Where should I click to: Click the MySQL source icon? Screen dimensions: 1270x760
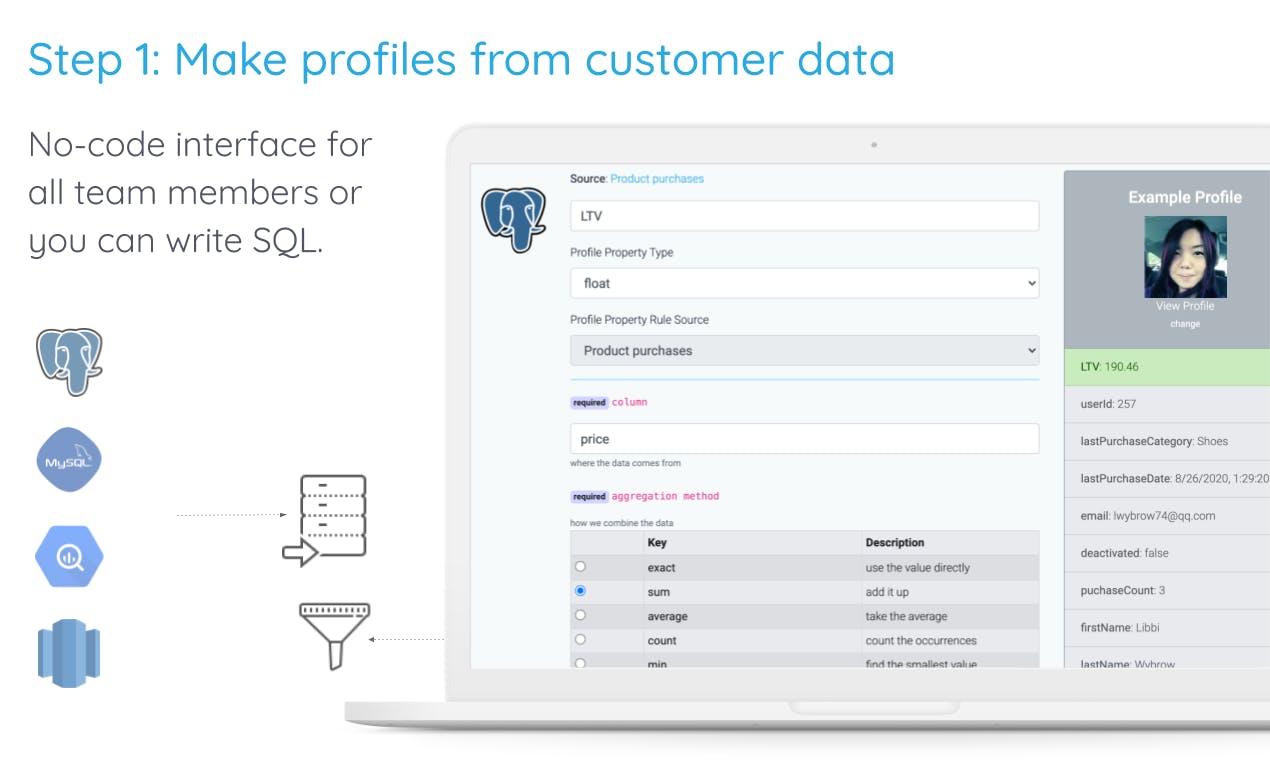[x=69, y=460]
